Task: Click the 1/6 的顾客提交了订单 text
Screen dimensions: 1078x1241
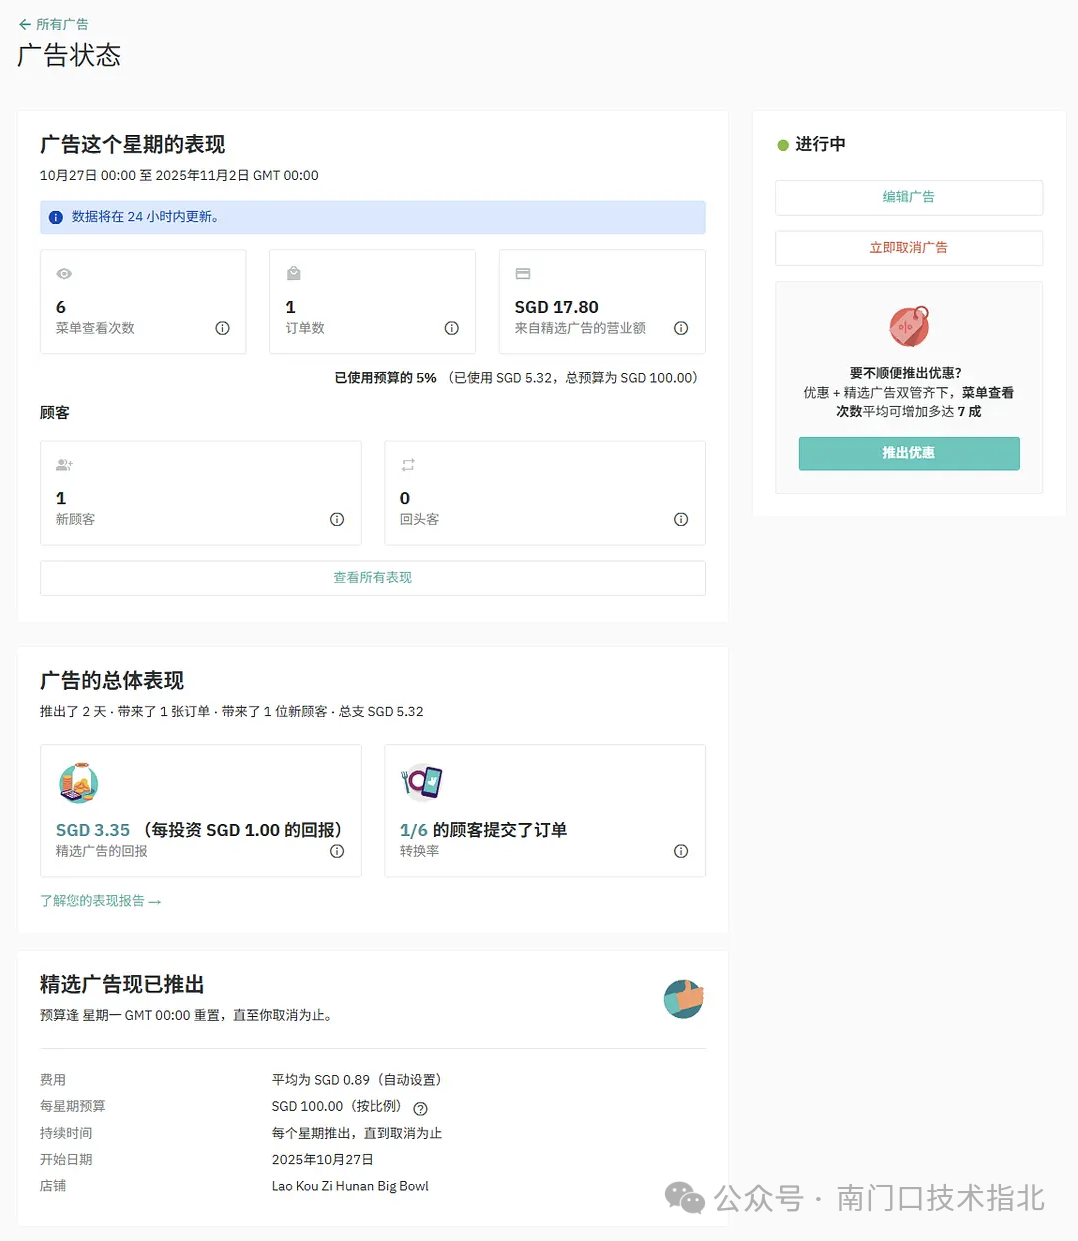Action: pyautogui.click(x=484, y=830)
